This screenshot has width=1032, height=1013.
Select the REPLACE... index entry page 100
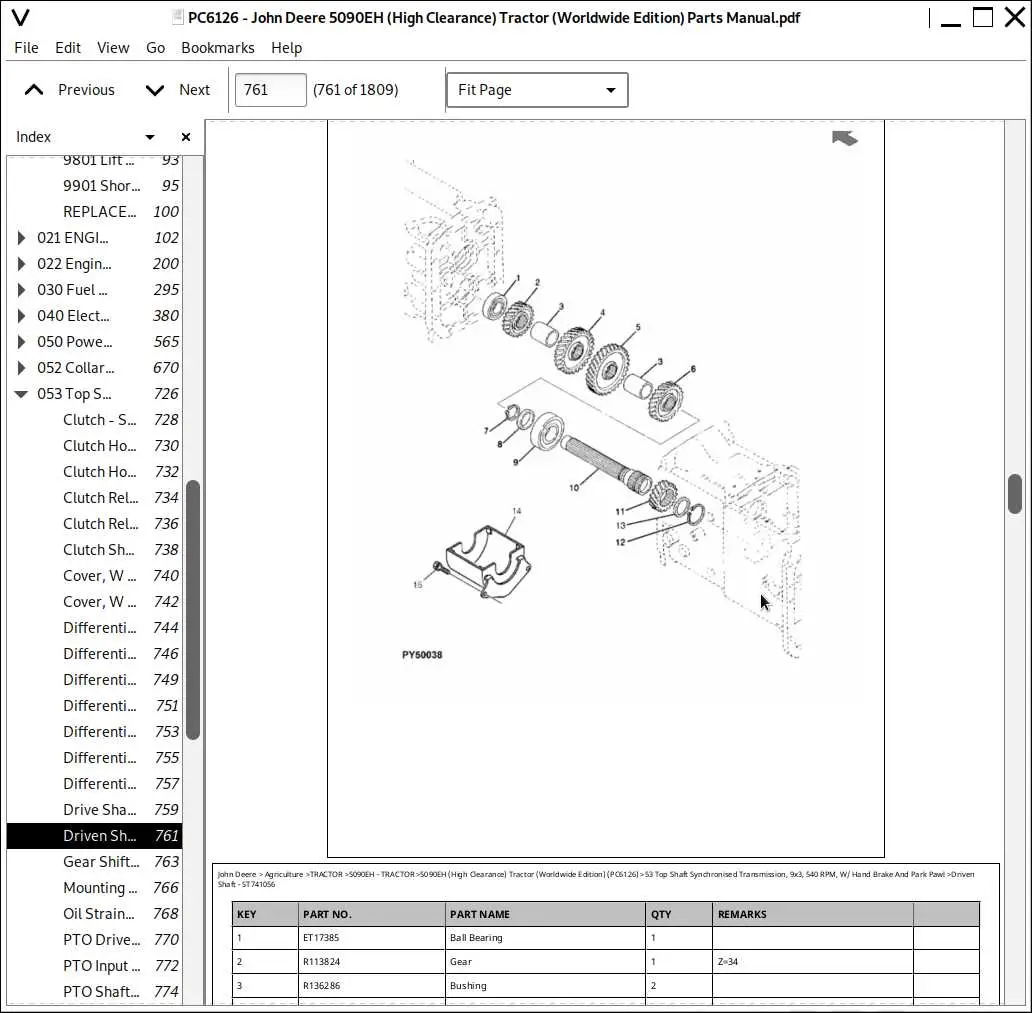pyautogui.click(x=94, y=212)
